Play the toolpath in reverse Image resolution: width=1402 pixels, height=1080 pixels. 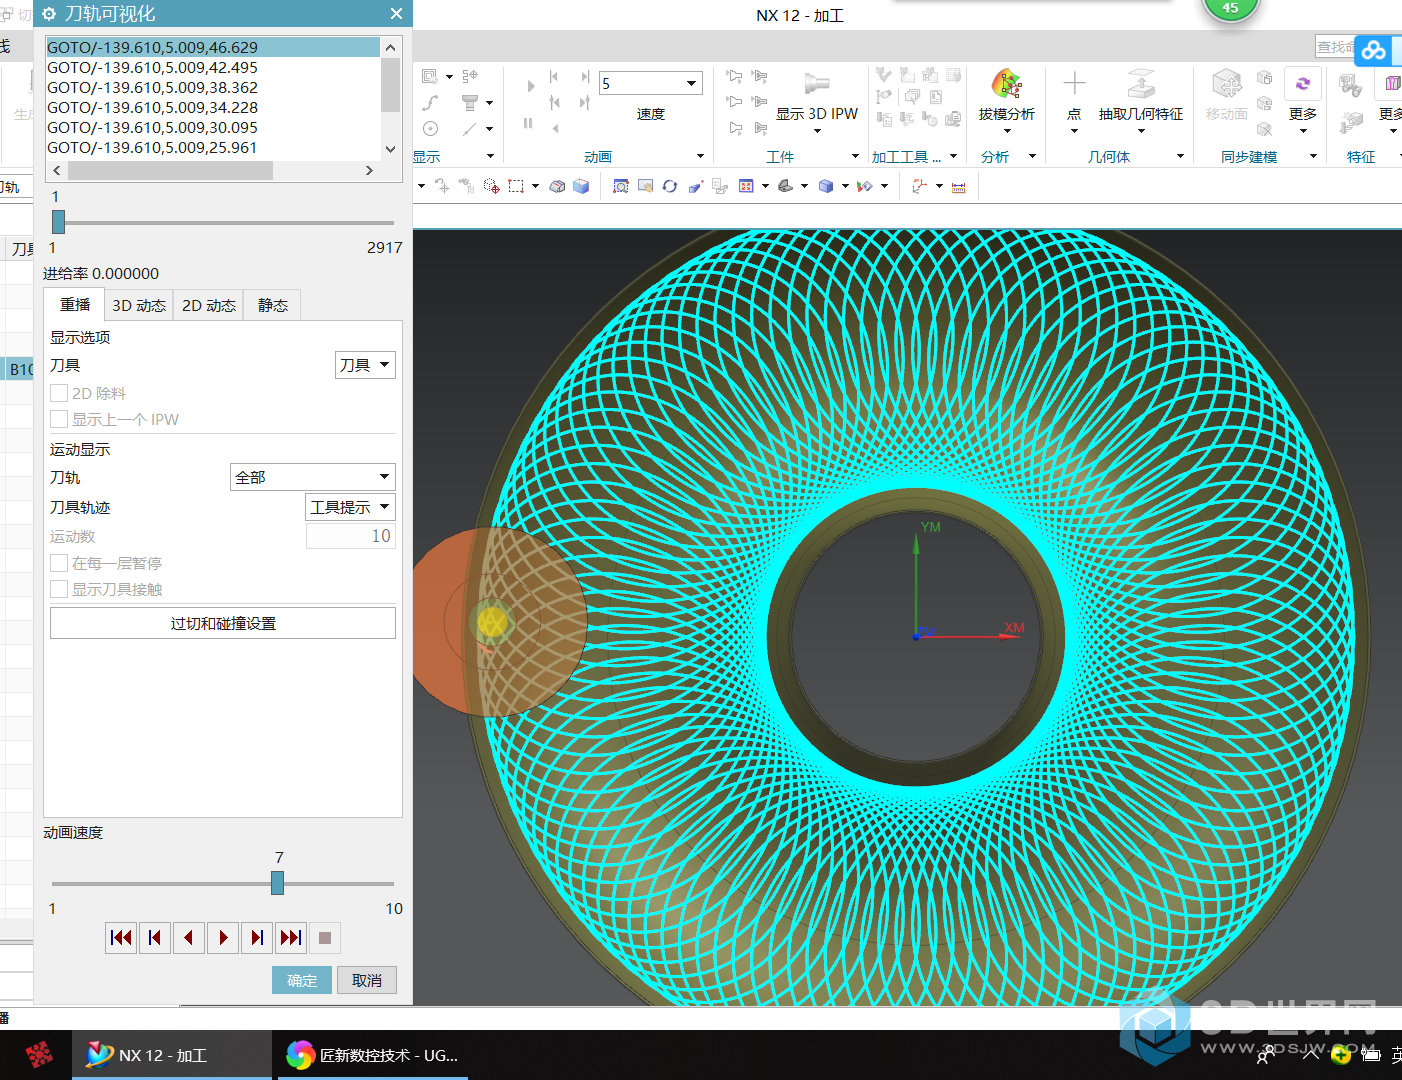189,937
